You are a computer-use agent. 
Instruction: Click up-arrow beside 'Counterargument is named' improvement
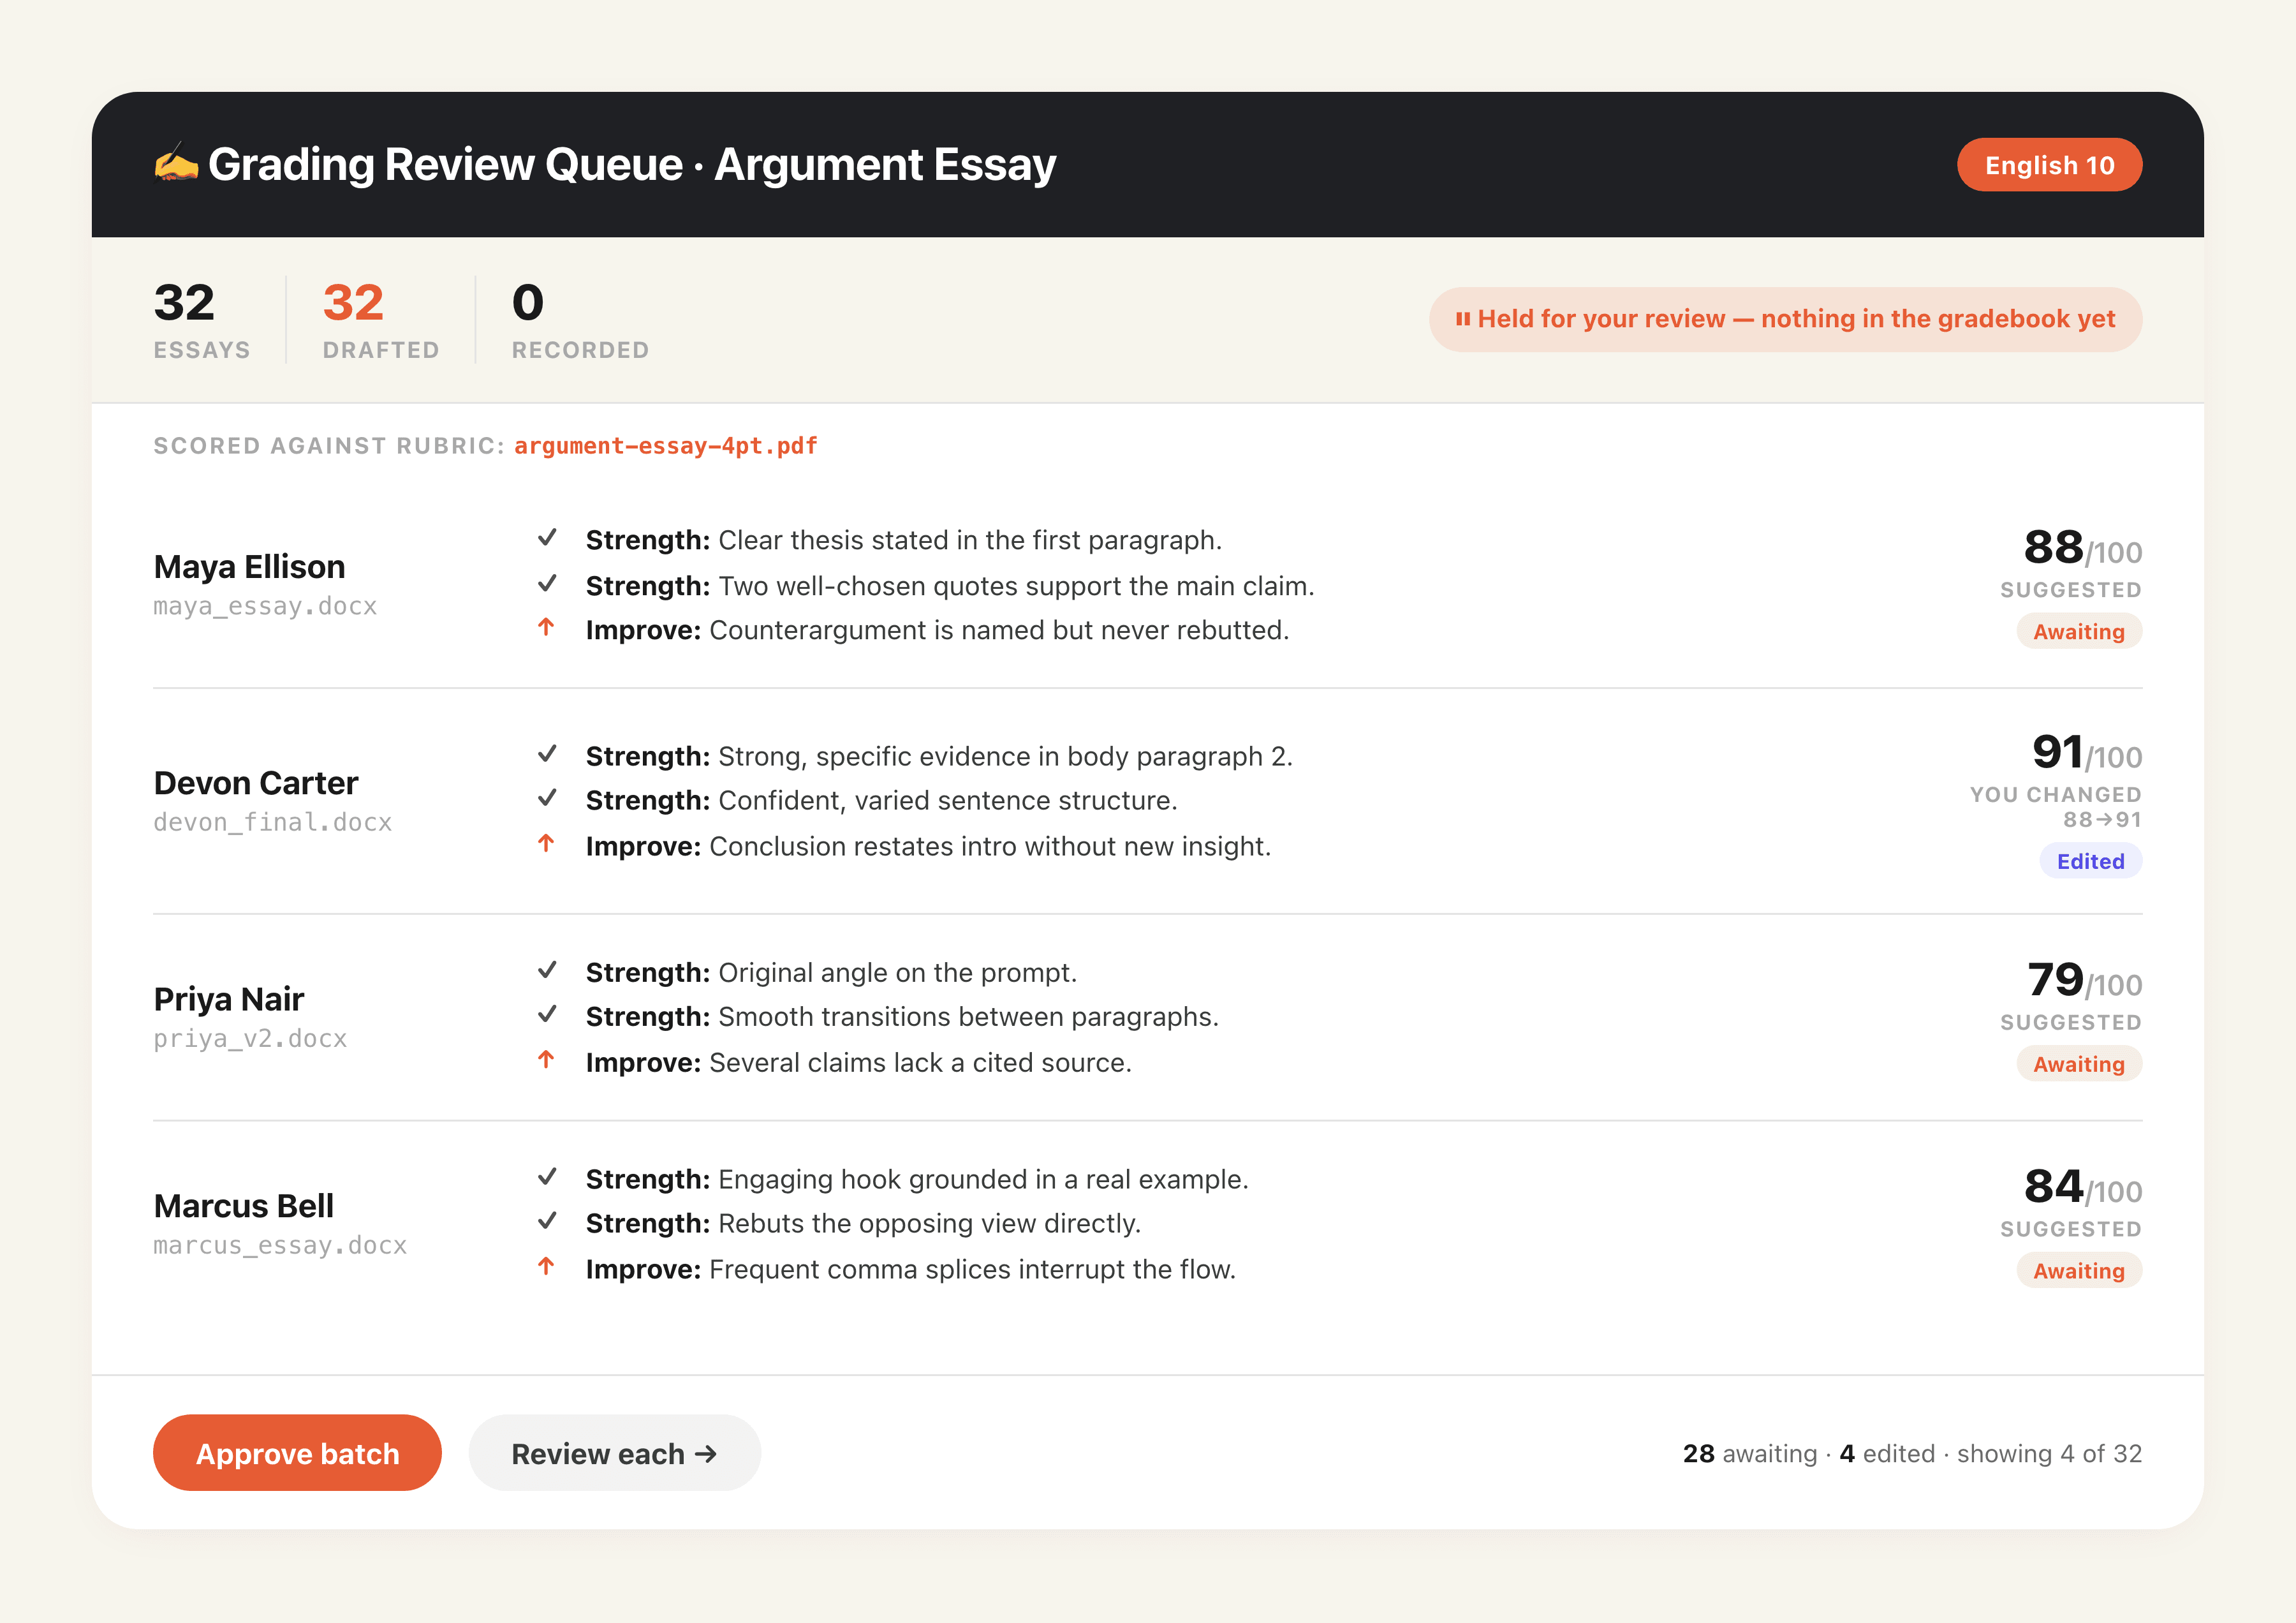[x=546, y=628]
